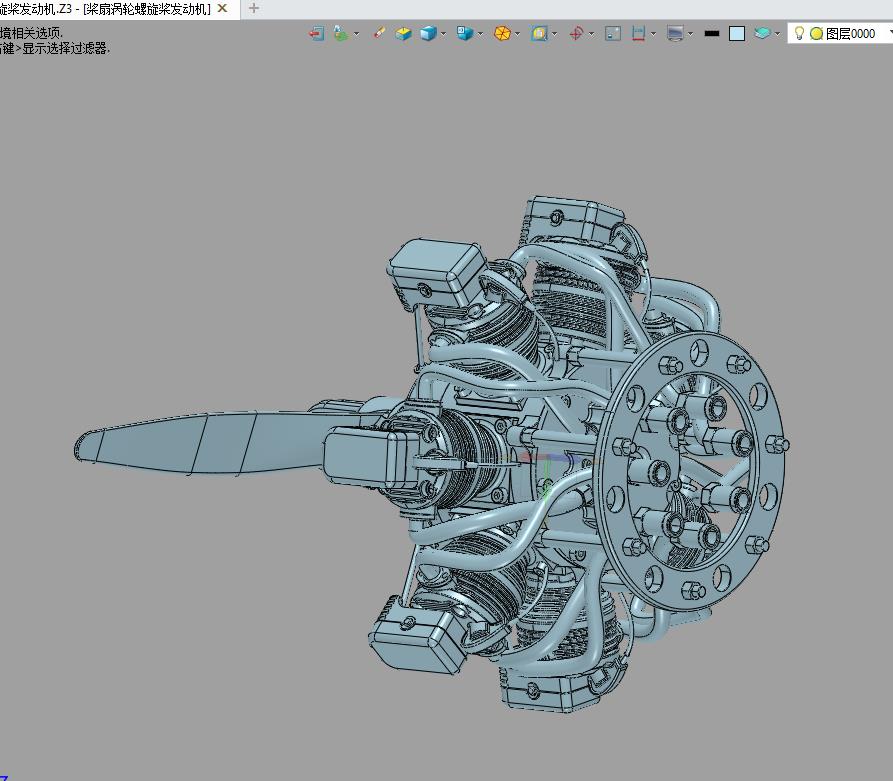This screenshot has height=781, width=893.
Task: Click the yellow circle icon beside 图层0000
Action: (x=816, y=34)
